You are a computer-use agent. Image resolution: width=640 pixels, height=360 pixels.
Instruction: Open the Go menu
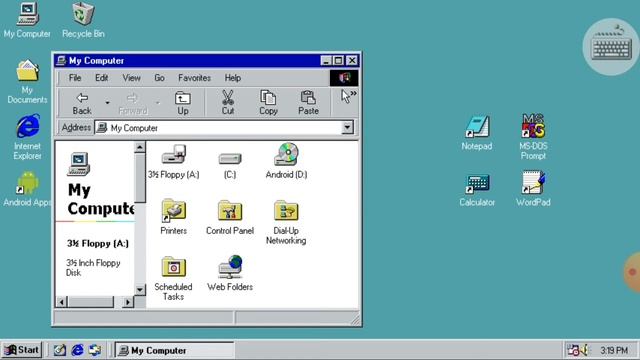(159, 78)
